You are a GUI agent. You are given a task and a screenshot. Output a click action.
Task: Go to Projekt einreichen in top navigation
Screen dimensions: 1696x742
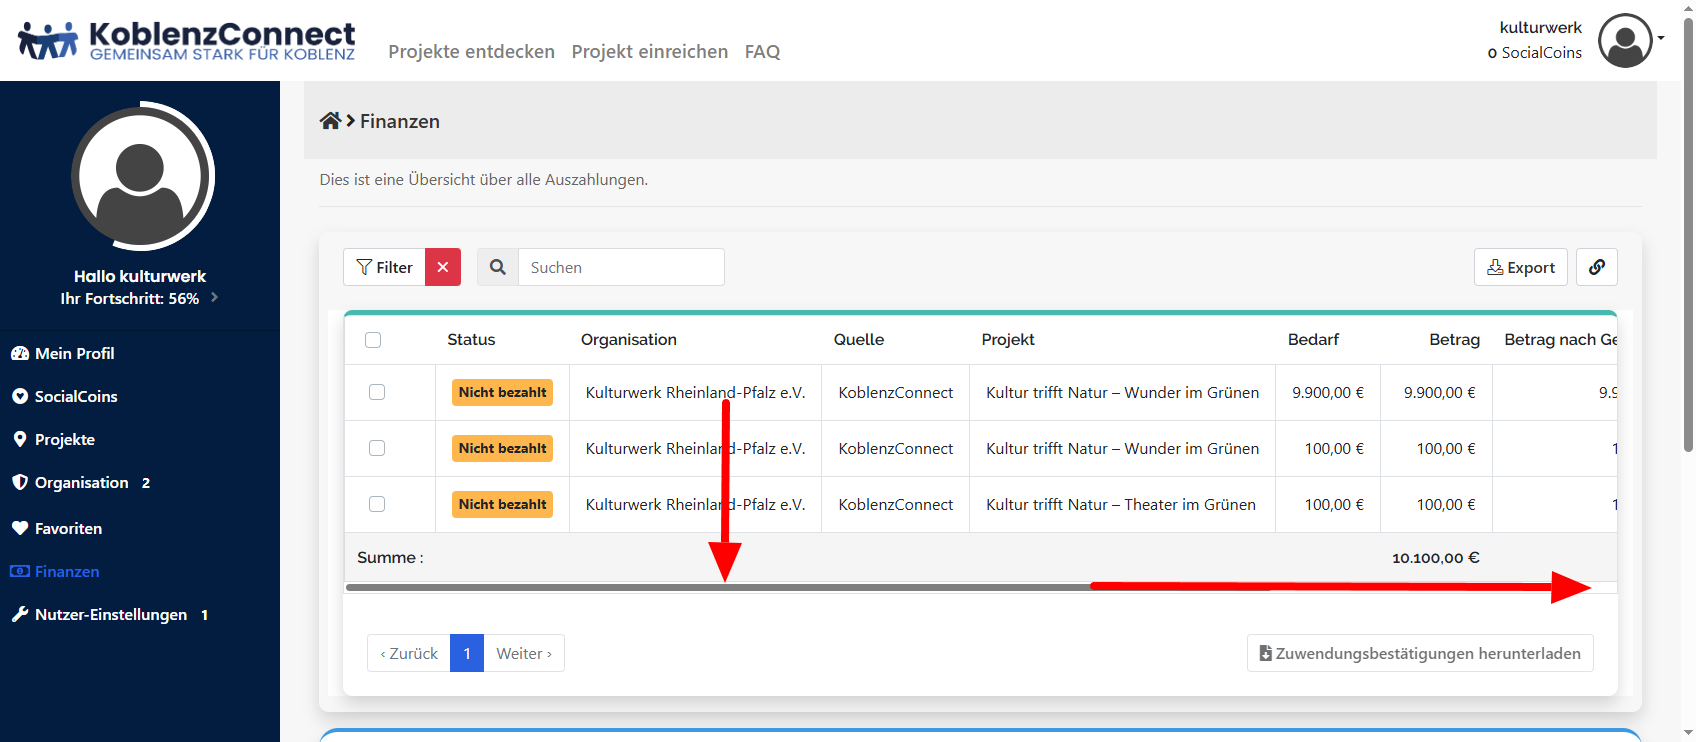(649, 52)
